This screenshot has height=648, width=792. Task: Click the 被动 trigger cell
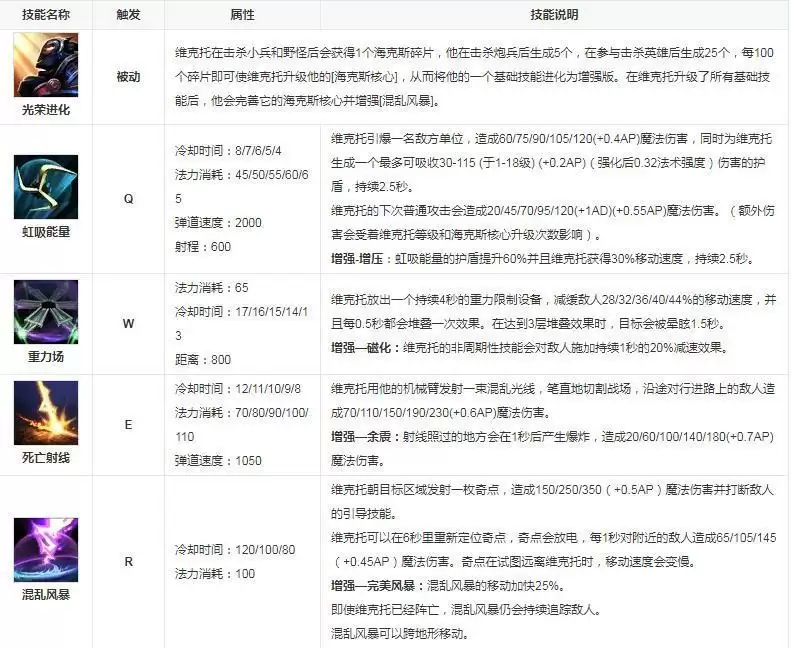click(x=128, y=77)
